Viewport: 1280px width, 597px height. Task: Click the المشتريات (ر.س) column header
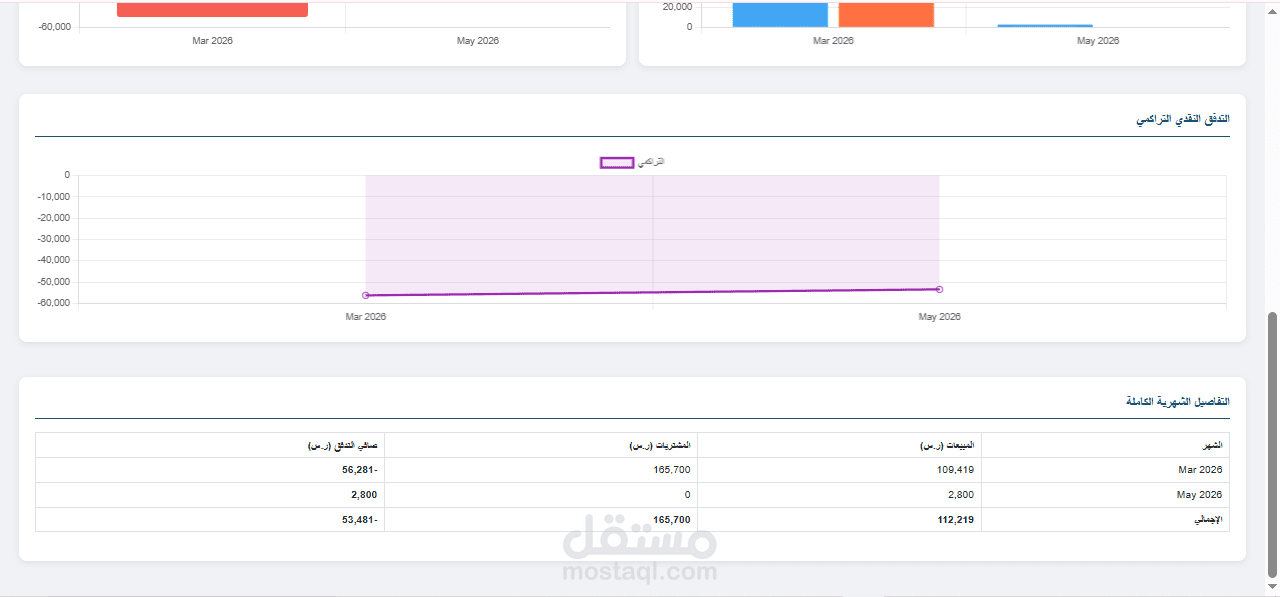[x=541, y=445]
